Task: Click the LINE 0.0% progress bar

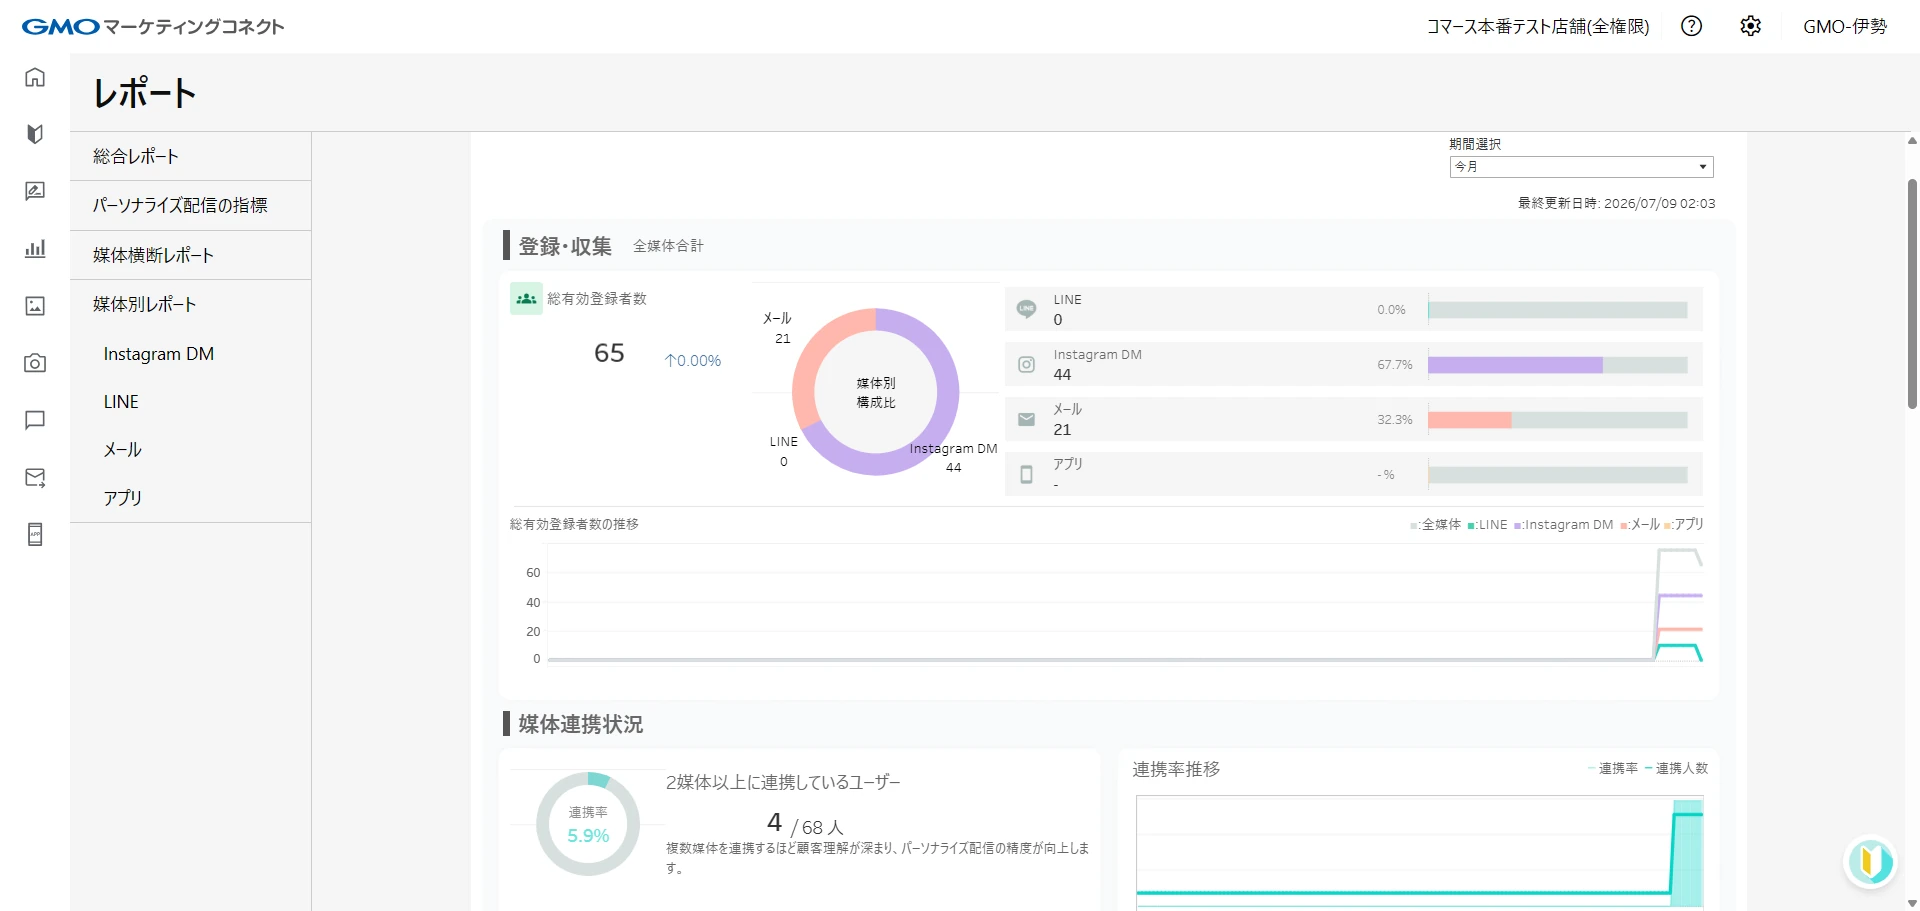Action: tap(1557, 310)
